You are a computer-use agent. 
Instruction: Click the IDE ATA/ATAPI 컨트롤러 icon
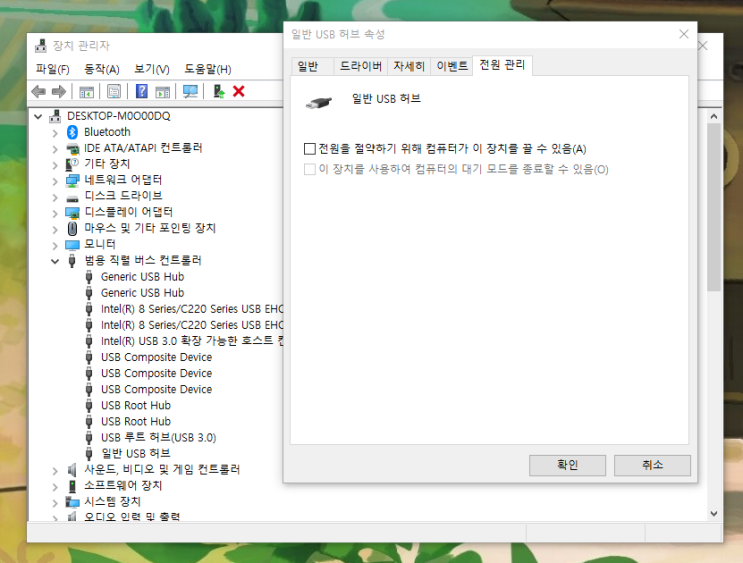(72, 148)
